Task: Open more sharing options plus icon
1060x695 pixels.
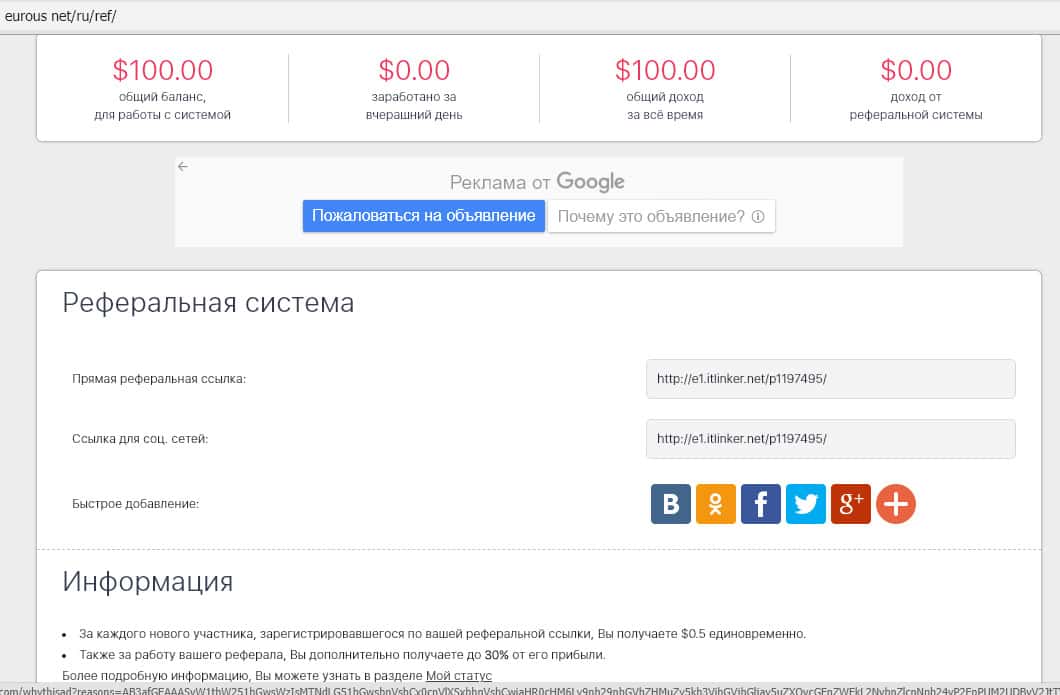Action: coord(896,504)
